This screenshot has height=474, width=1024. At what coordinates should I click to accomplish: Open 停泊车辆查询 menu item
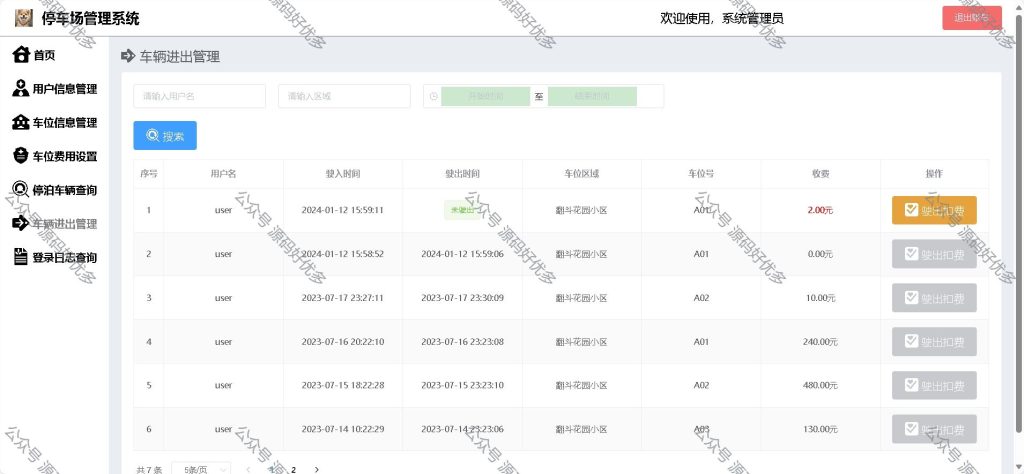pyautogui.click(x=65, y=191)
